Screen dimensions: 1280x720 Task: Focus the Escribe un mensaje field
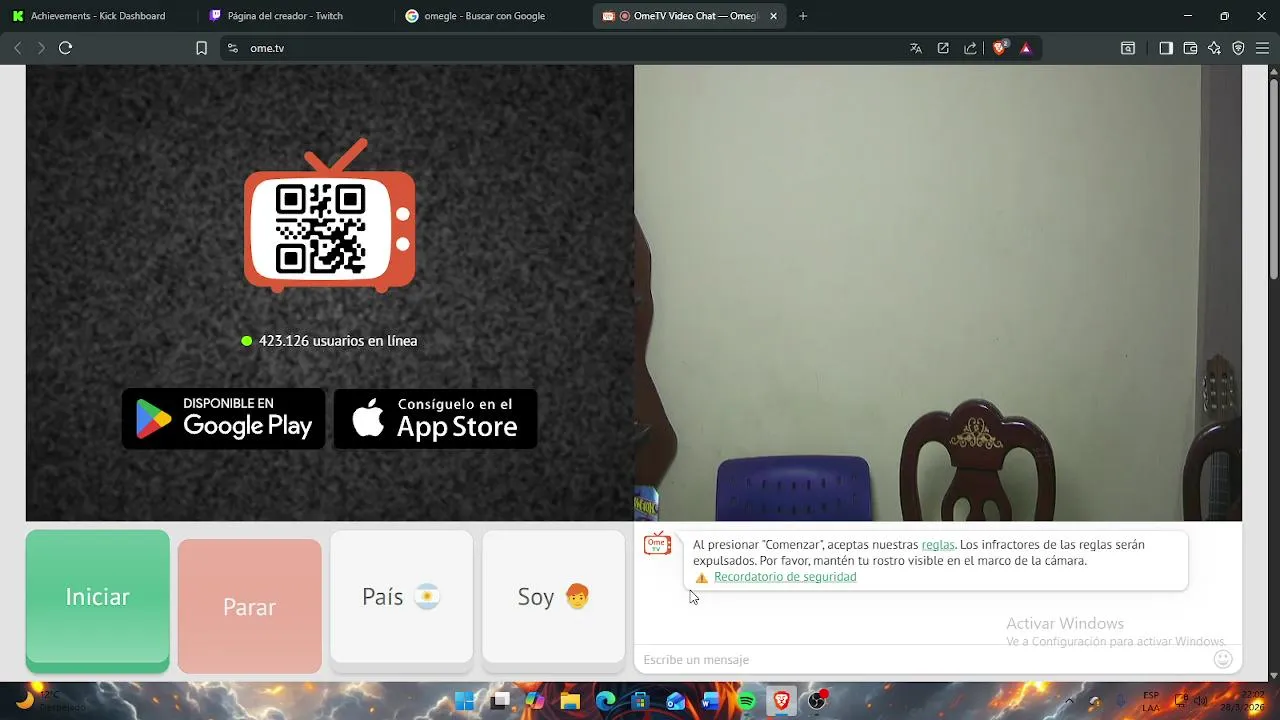coord(920,659)
